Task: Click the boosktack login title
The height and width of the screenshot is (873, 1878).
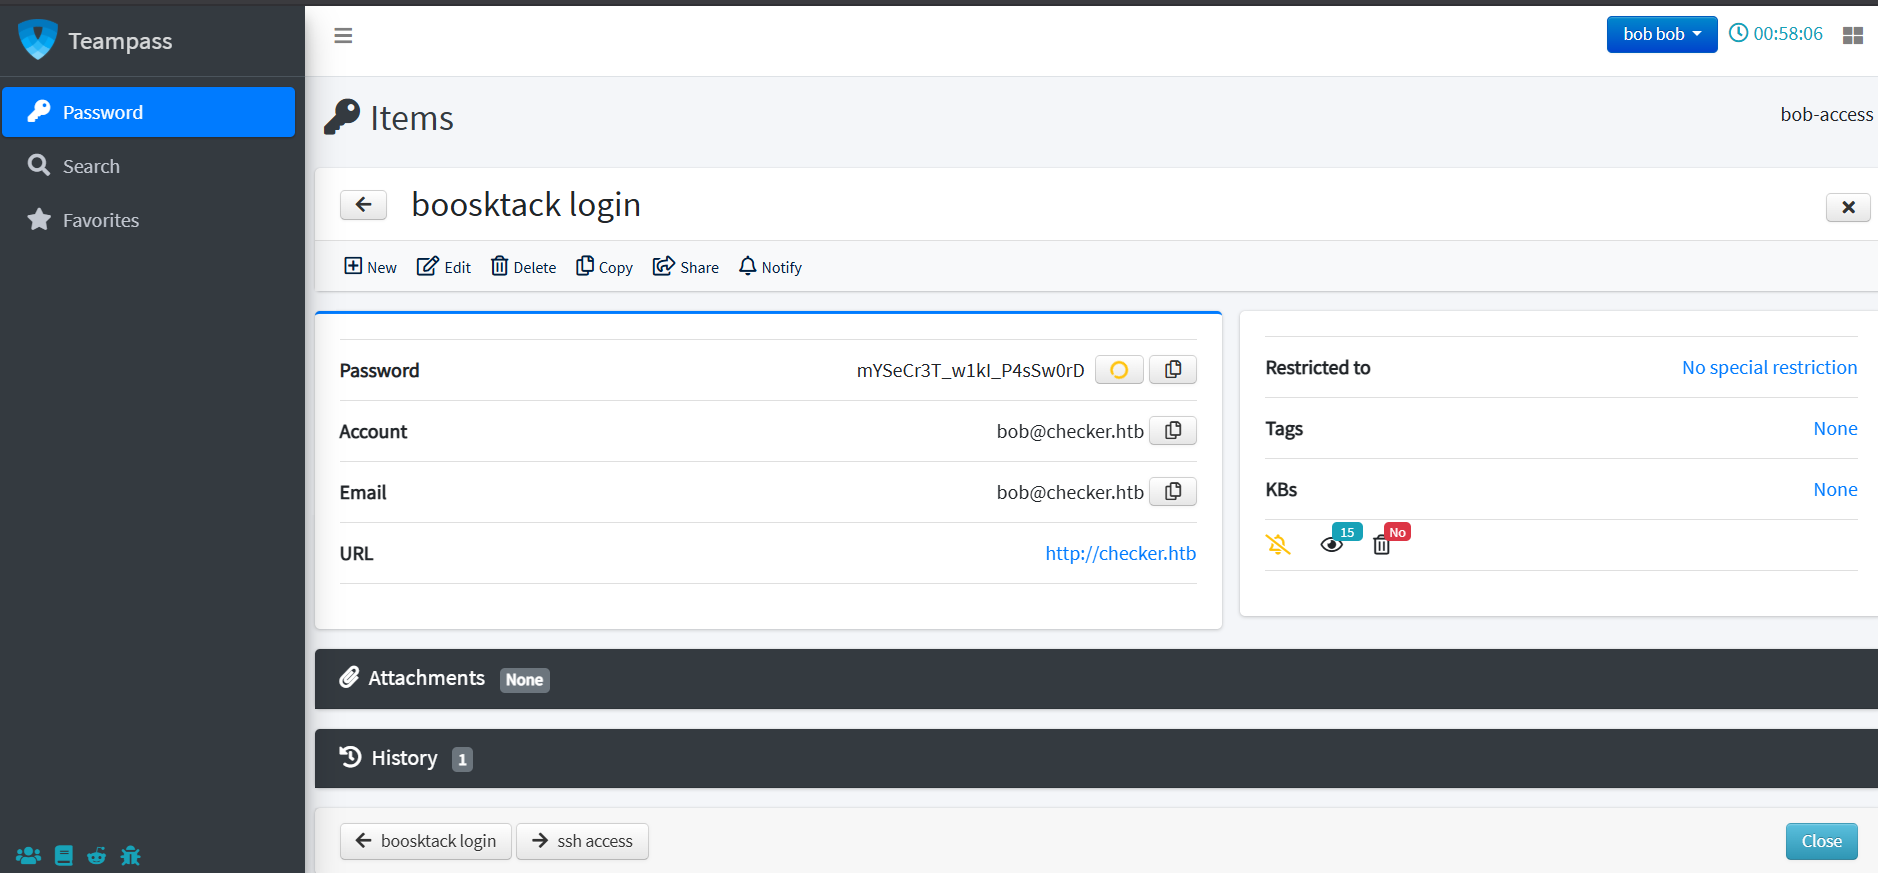Action: coord(526,205)
